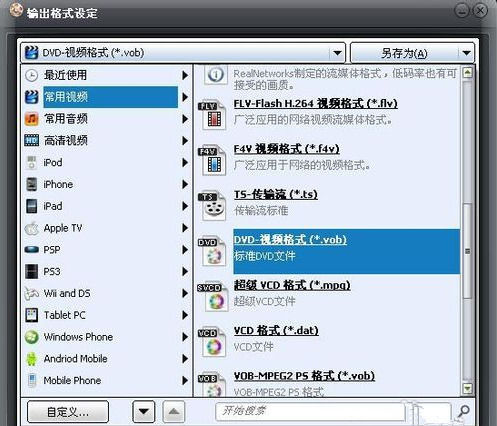
Task: Click the F4V format file icon
Action: click(213, 161)
